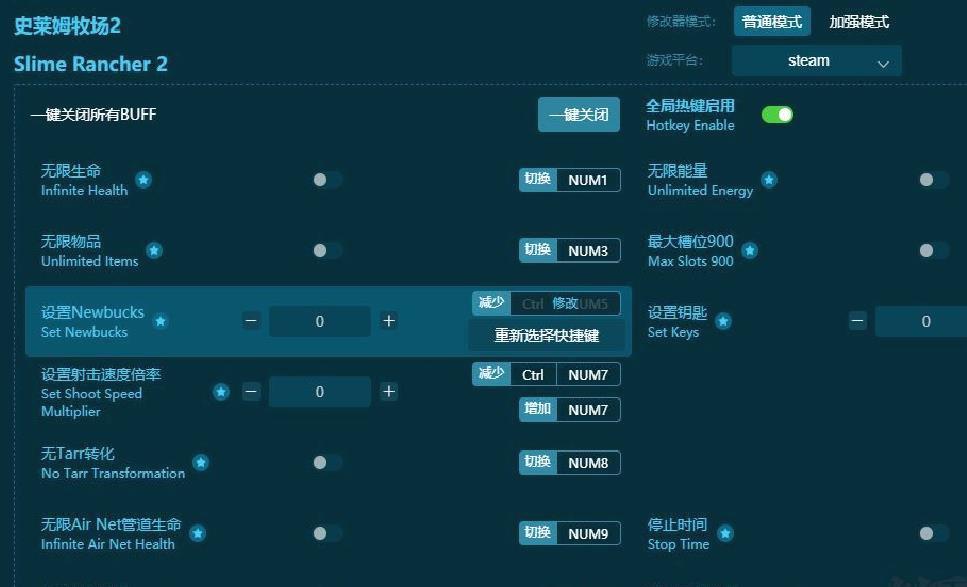Click the star icon beside Stop Time

[725, 533]
